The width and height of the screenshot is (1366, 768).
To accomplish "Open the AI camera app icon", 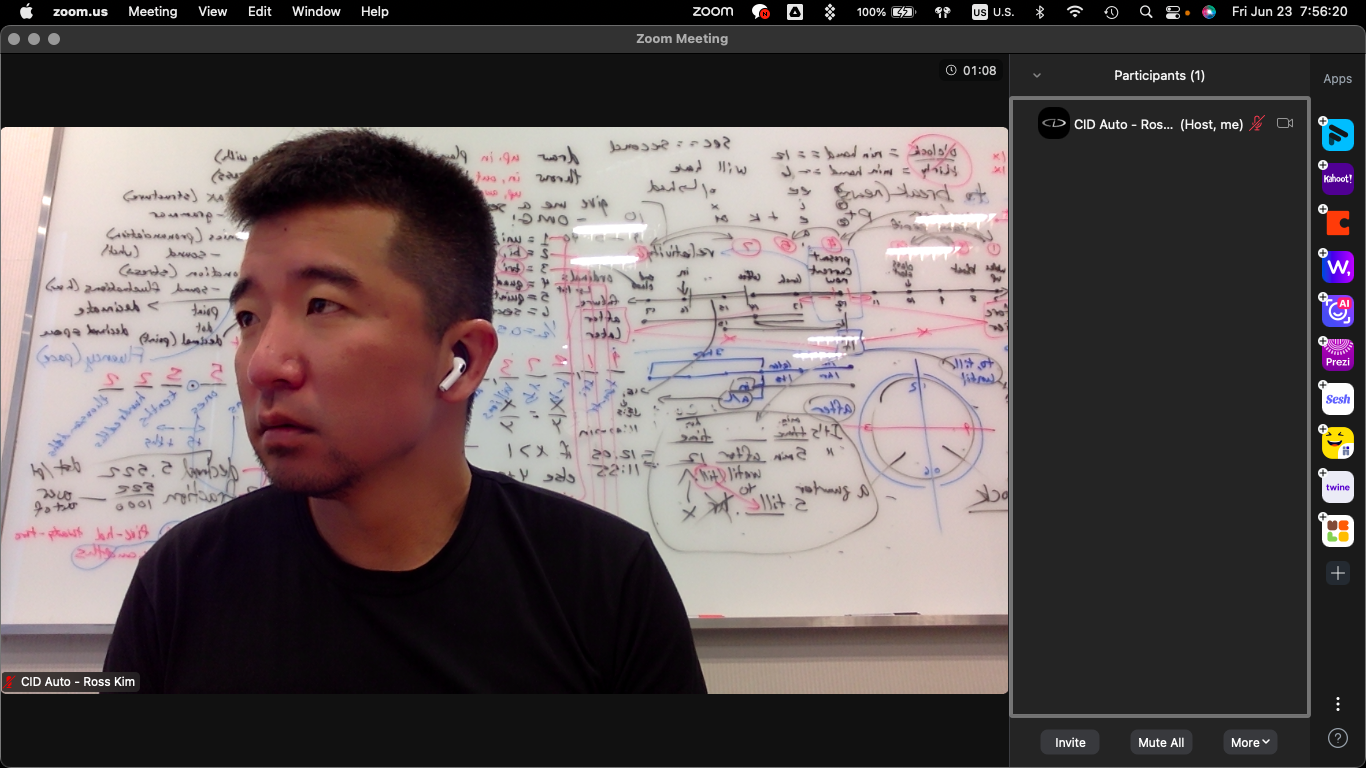I will pyautogui.click(x=1338, y=311).
